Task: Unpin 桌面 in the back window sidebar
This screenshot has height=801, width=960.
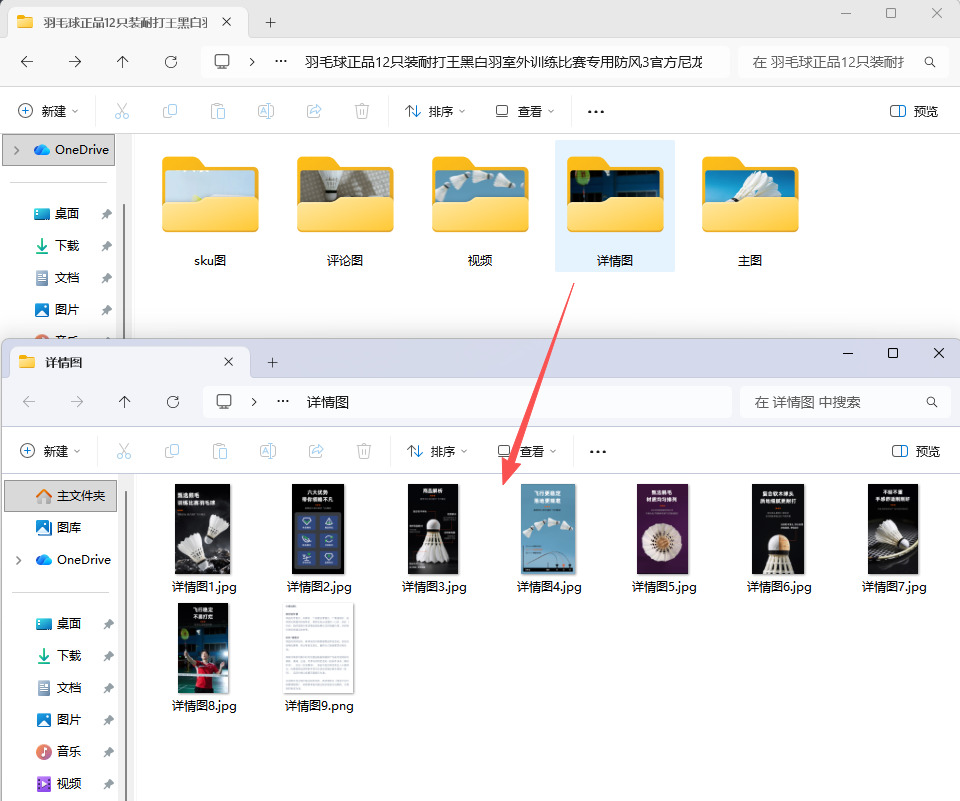Action: [x=107, y=214]
